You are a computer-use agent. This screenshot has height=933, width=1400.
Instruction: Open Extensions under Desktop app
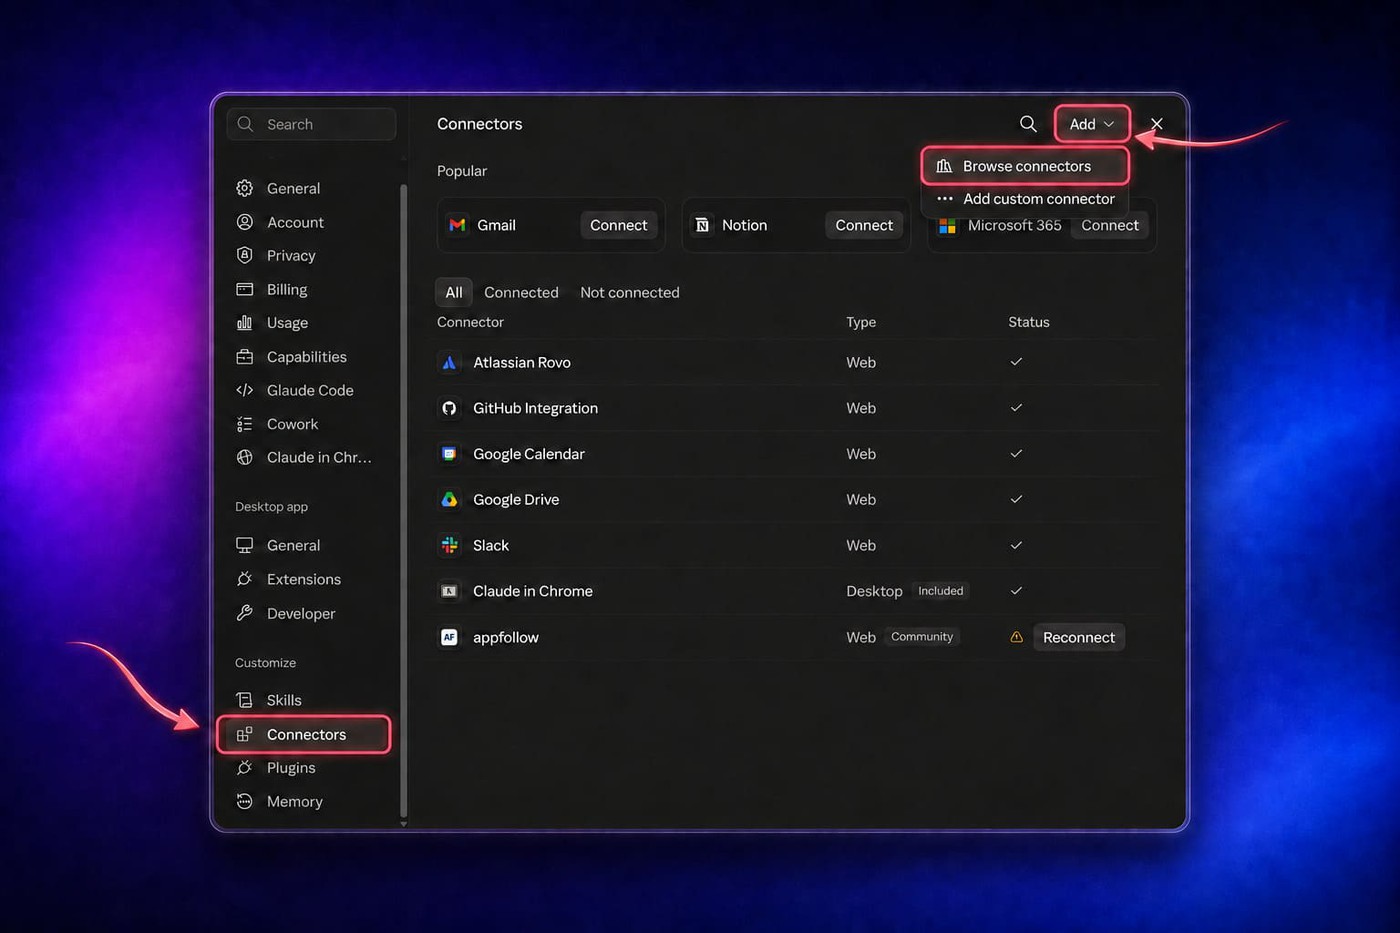[304, 579]
